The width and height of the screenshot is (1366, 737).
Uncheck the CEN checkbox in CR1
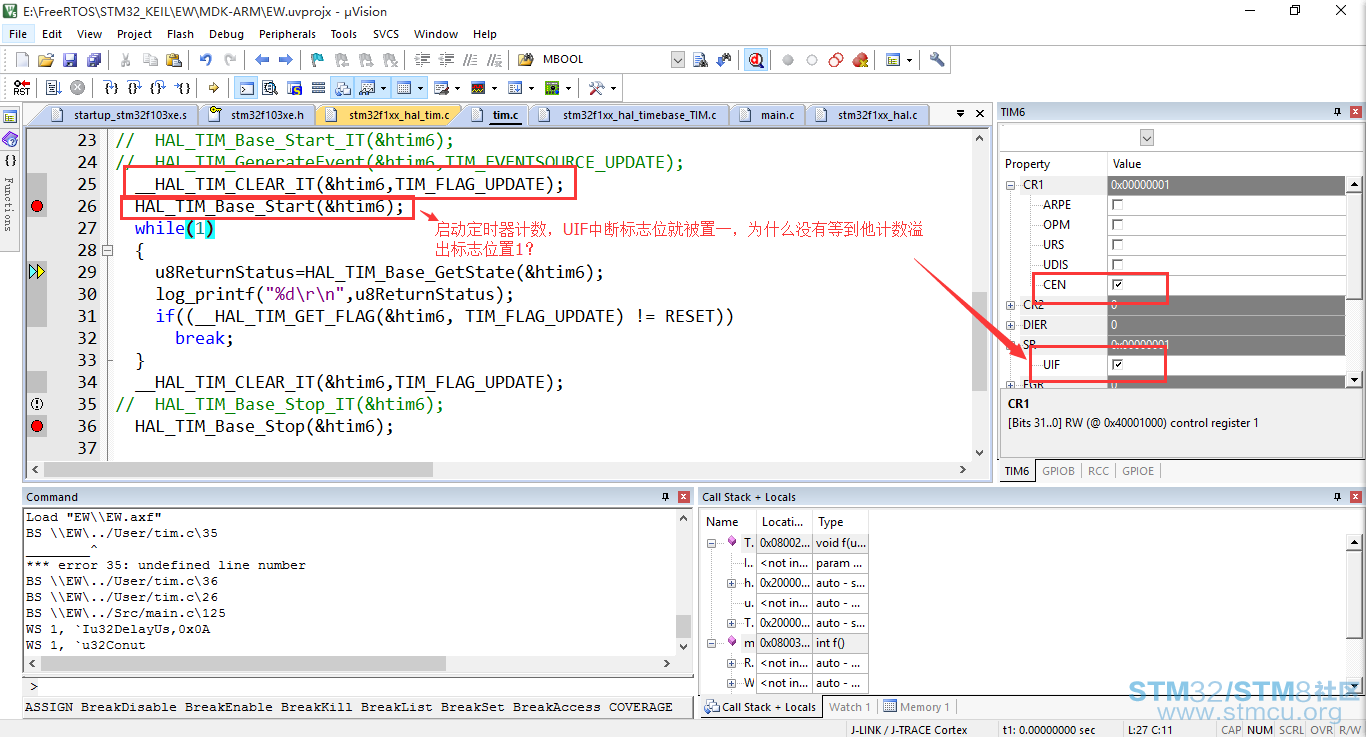[1117, 285]
